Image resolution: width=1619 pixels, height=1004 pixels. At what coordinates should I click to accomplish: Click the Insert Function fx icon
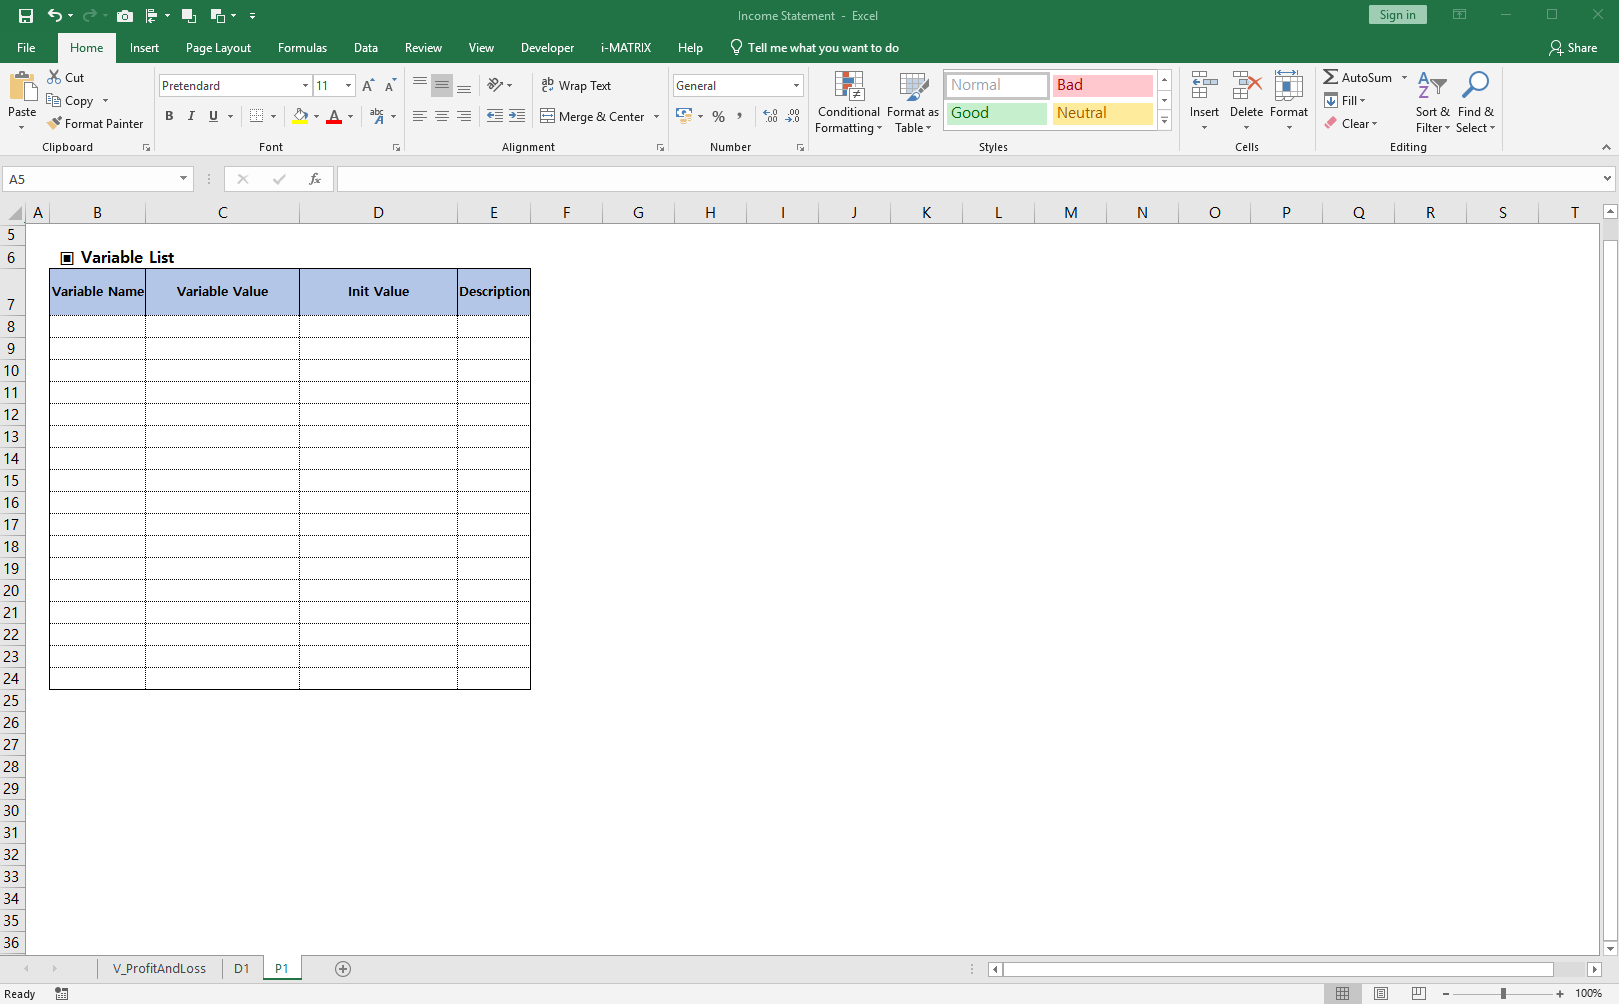(315, 179)
